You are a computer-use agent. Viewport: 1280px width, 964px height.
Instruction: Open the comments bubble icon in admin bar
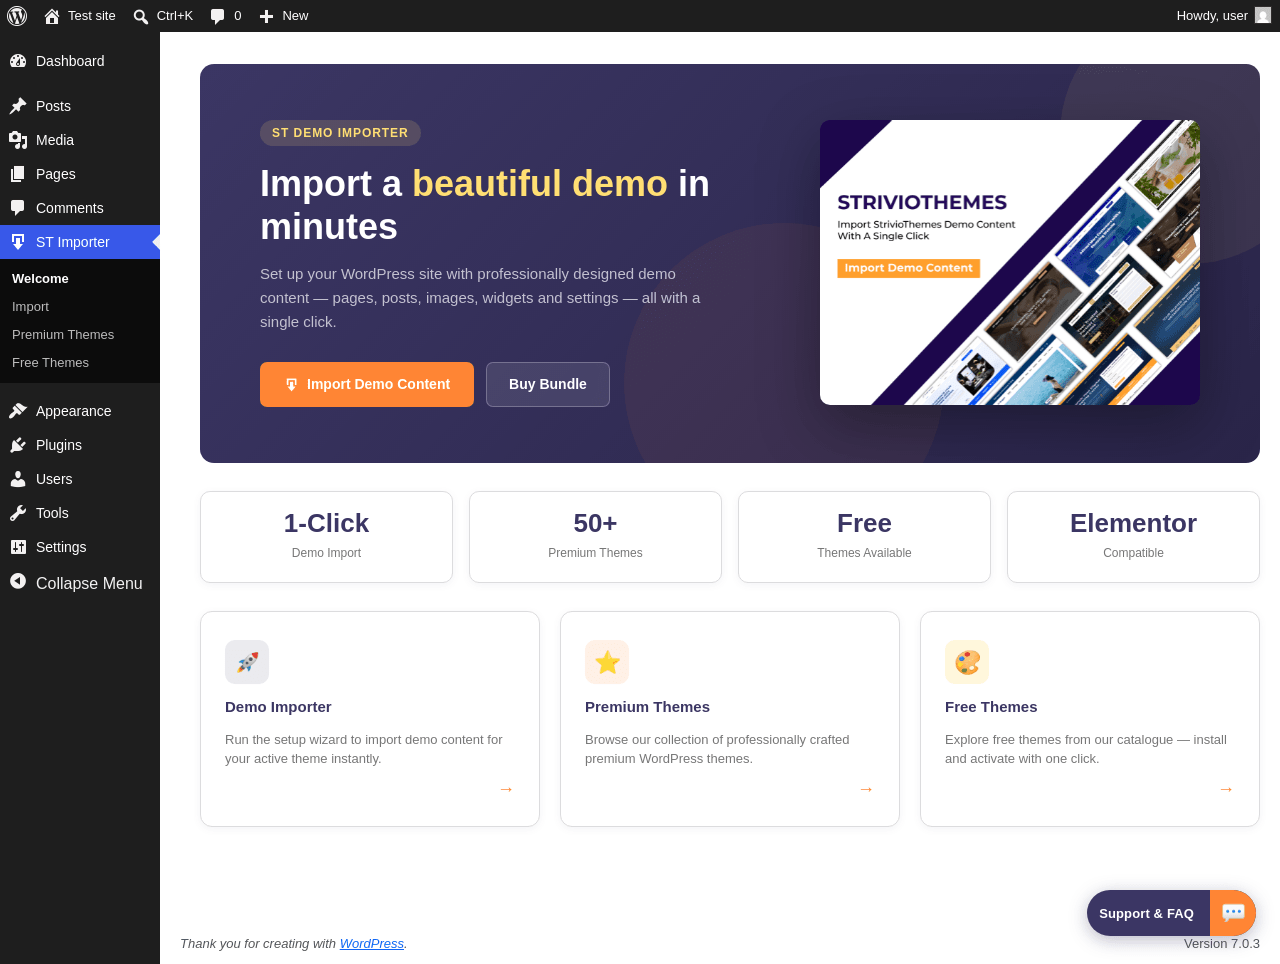click(x=217, y=16)
